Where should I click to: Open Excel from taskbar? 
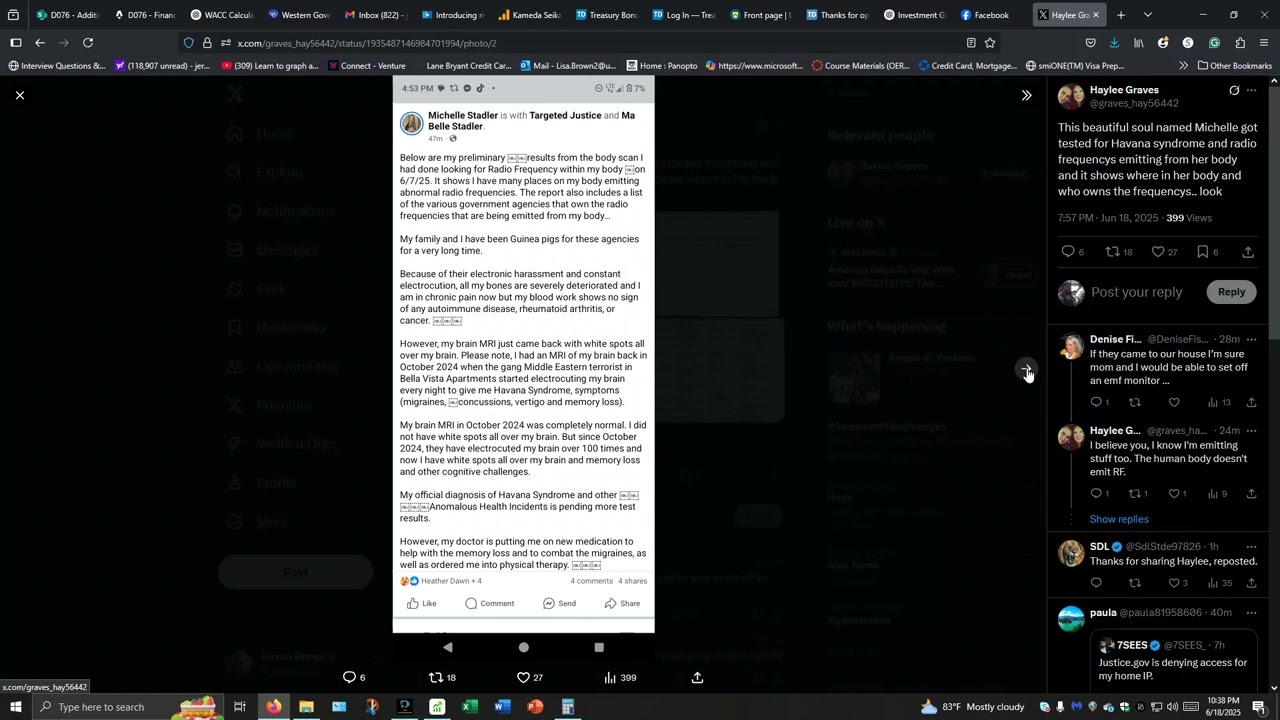470,707
